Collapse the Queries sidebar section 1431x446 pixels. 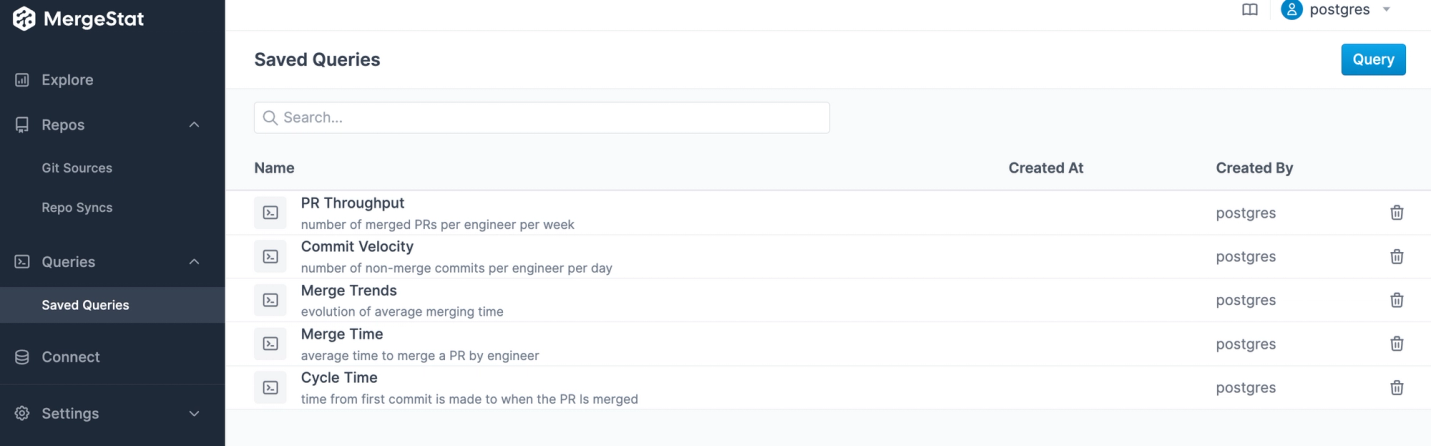tap(194, 262)
